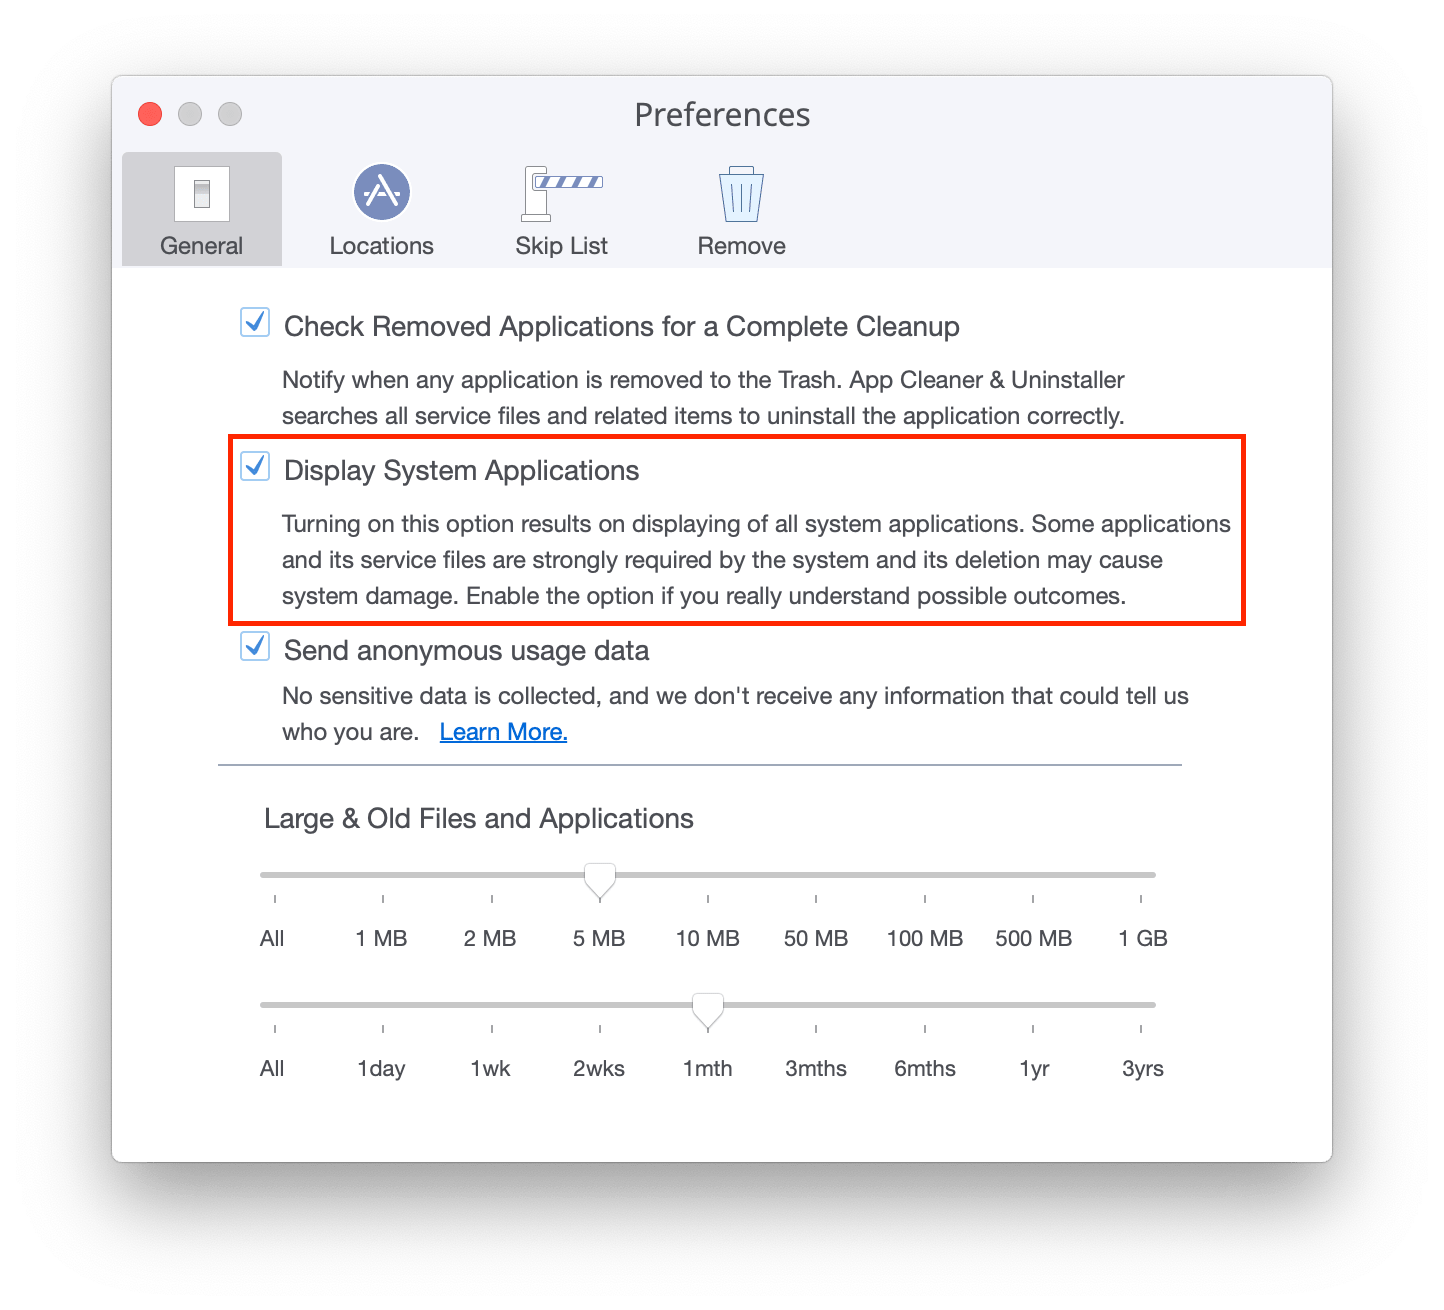Minimize the Preferences window
Image resolution: width=1444 pixels, height=1310 pixels.
point(190,114)
